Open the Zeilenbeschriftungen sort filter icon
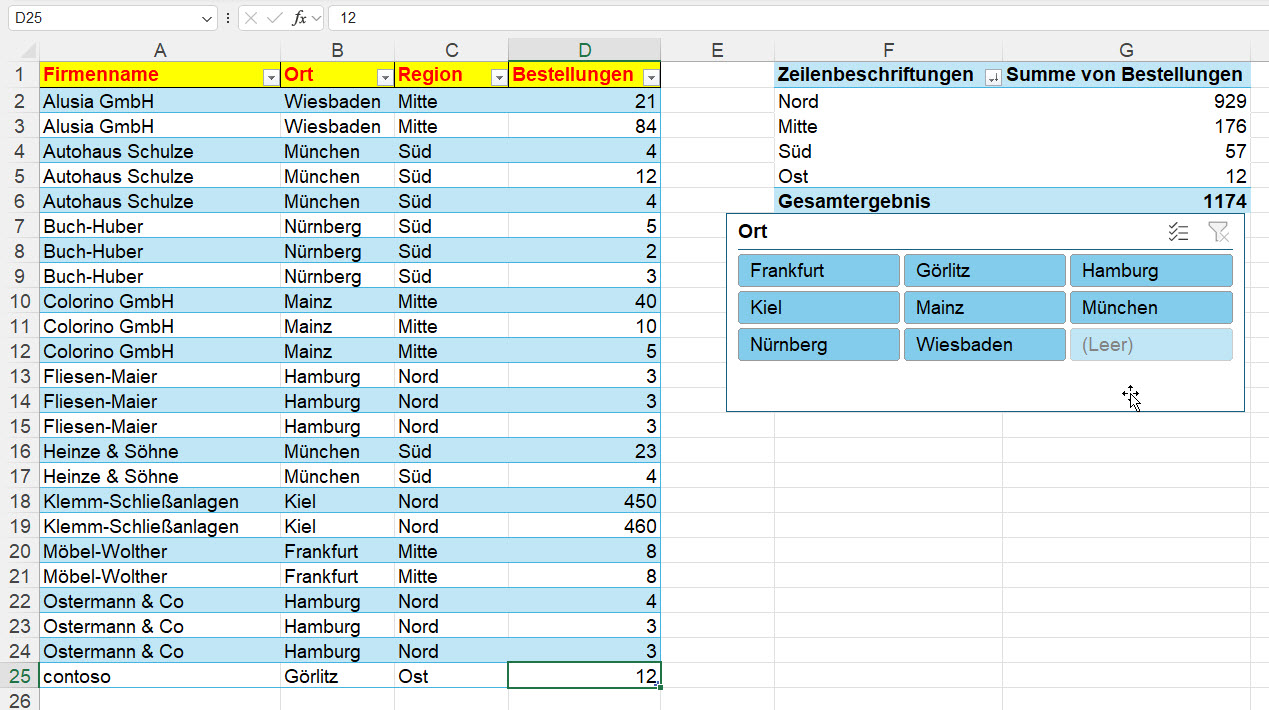The width and height of the screenshot is (1269, 710). (x=992, y=77)
